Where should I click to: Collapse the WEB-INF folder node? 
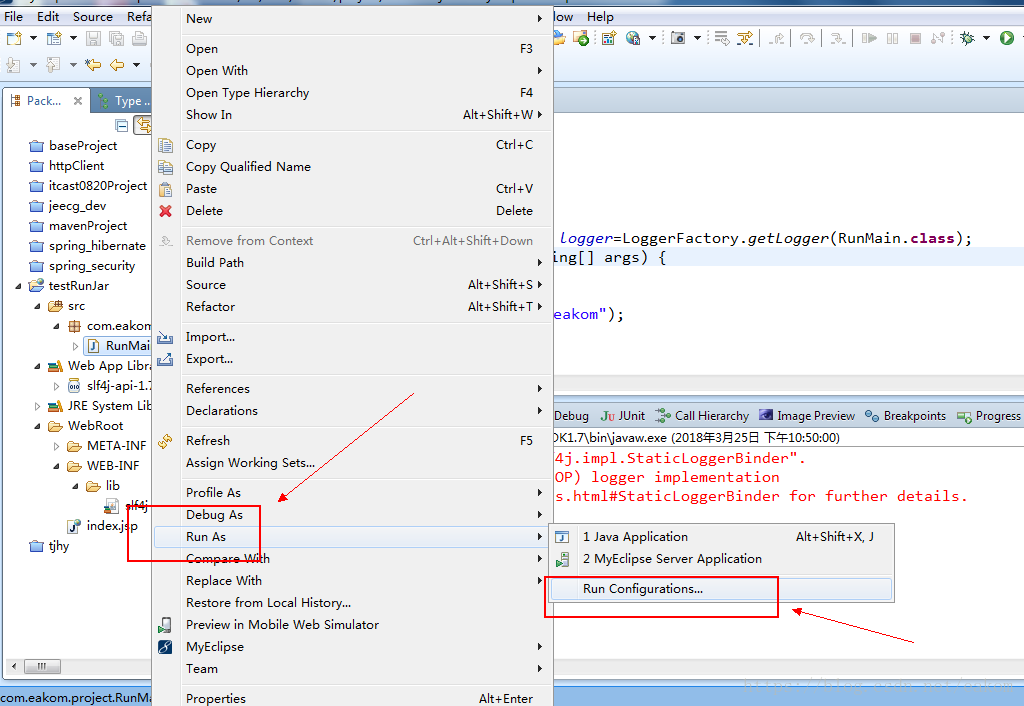click(x=56, y=466)
